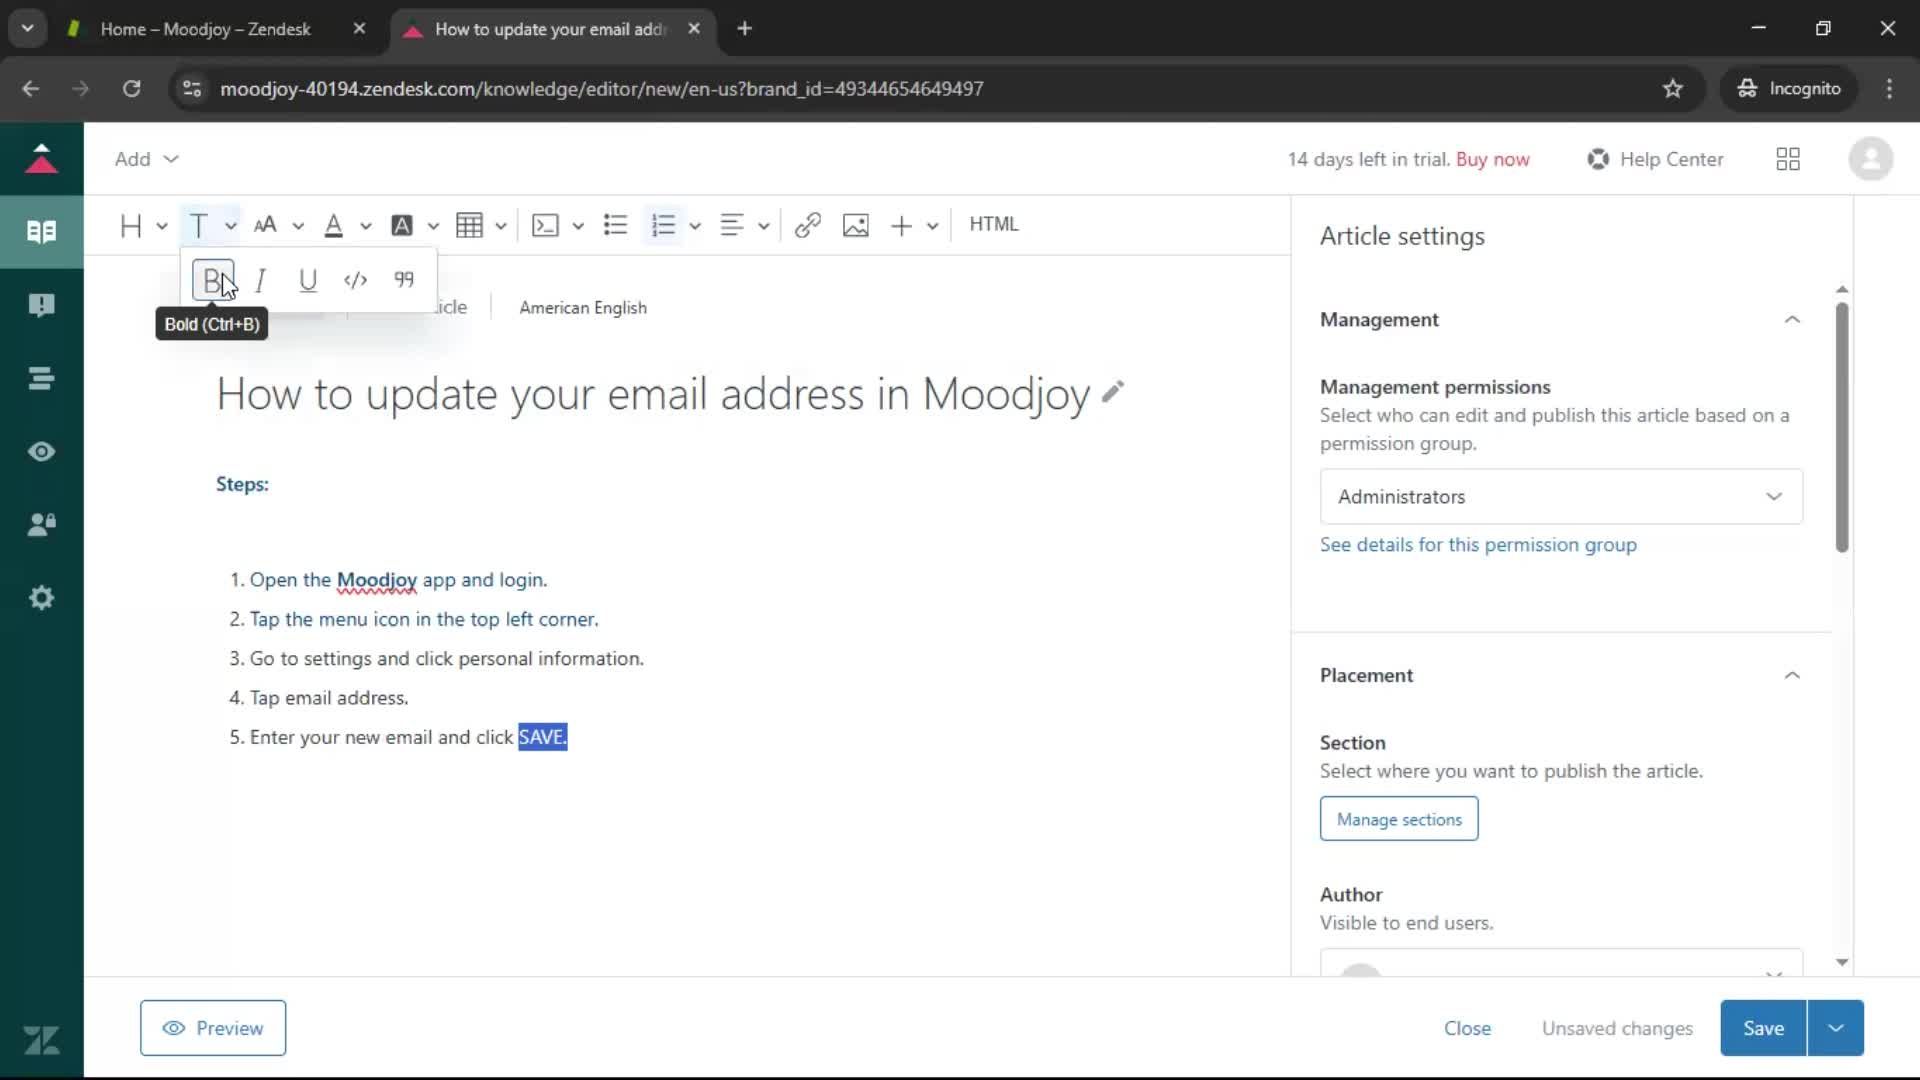This screenshot has height=1080, width=1920.
Task: Reload the page
Action: [132, 89]
